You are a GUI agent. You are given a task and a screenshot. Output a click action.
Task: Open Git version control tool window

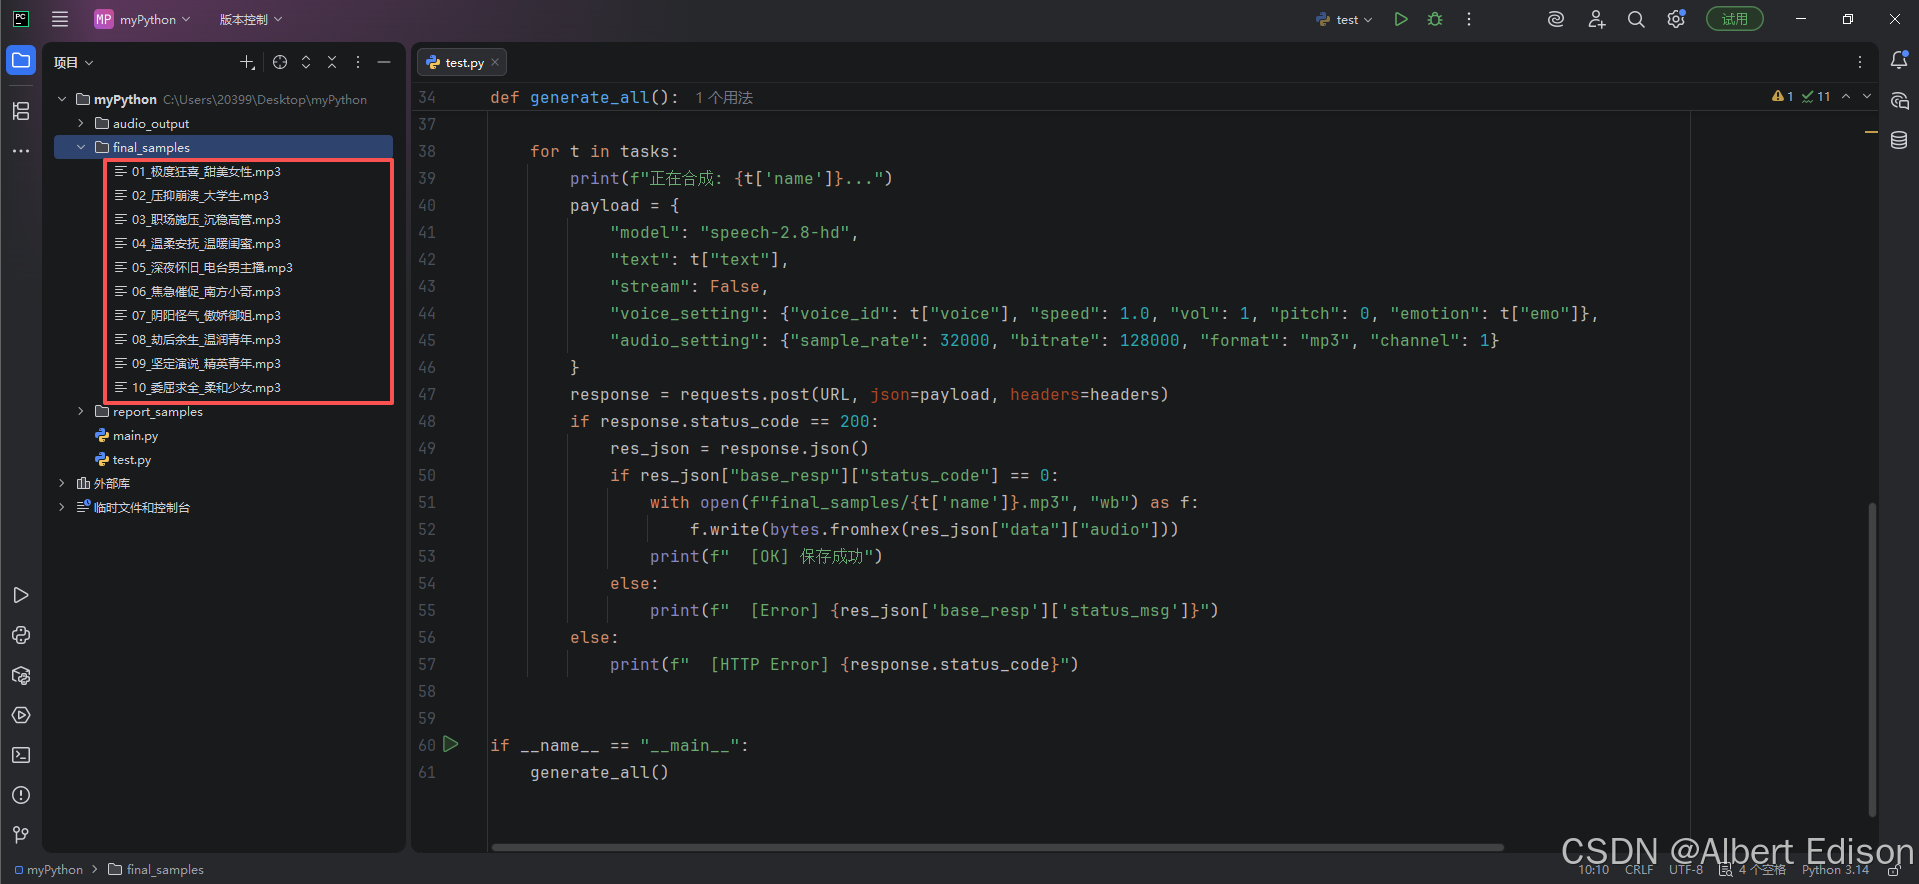(20, 834)
